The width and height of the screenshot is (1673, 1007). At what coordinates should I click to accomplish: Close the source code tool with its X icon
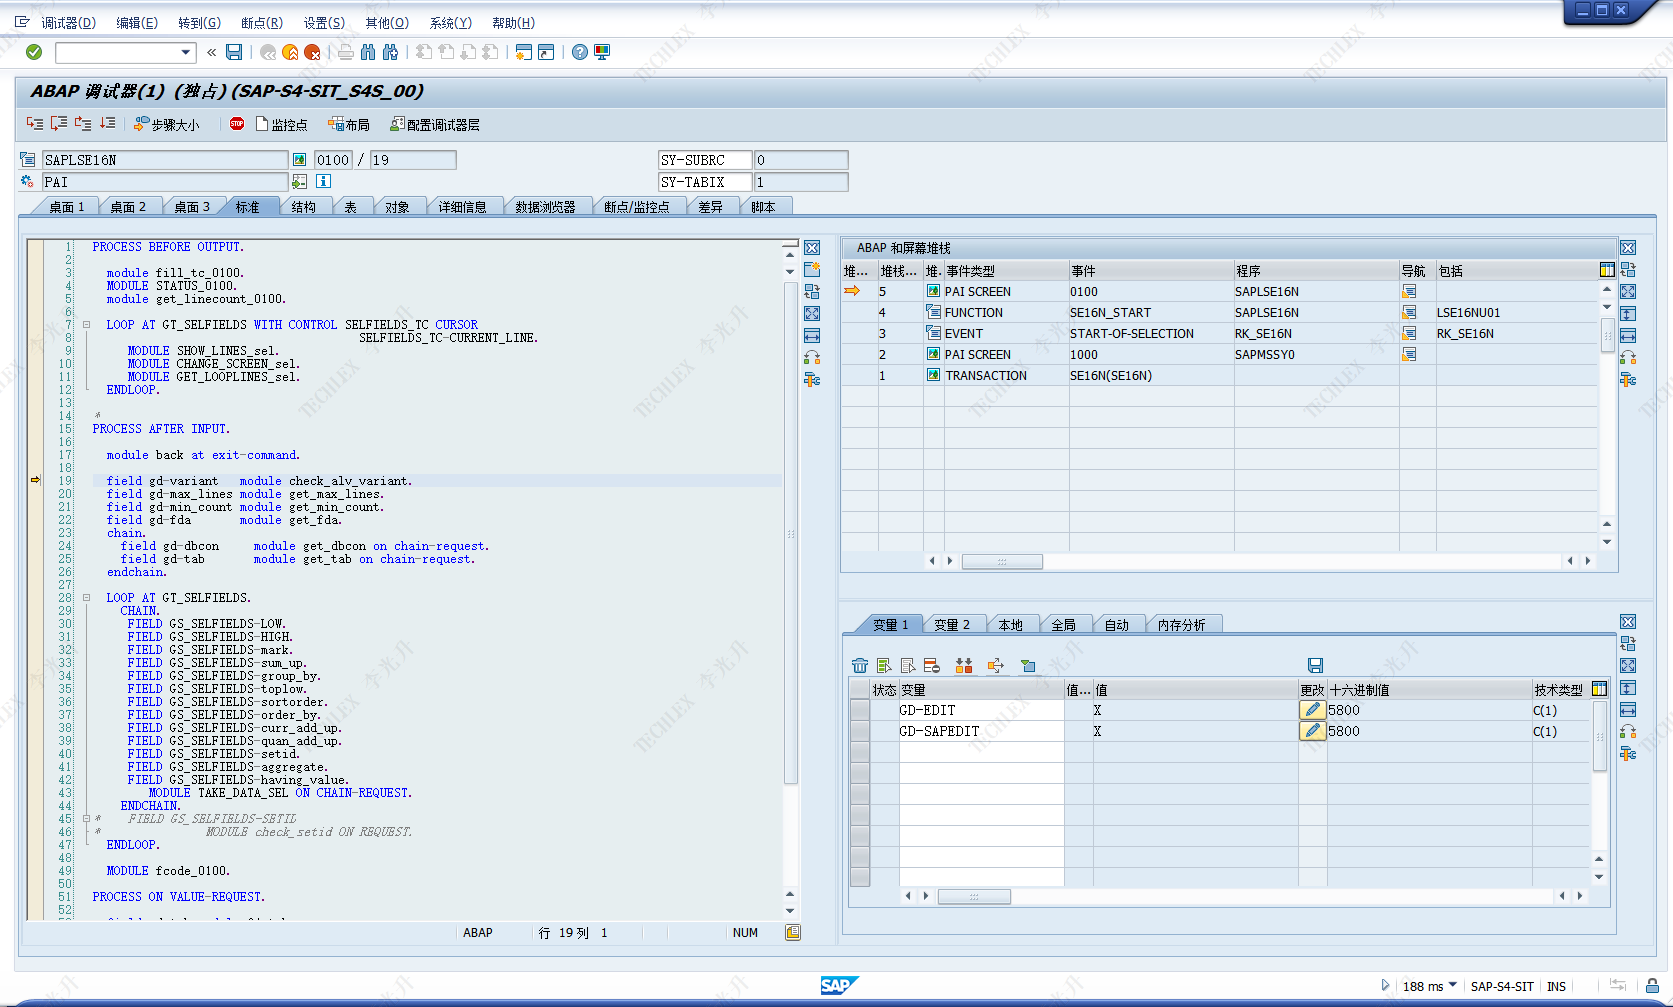click(812, 248)
